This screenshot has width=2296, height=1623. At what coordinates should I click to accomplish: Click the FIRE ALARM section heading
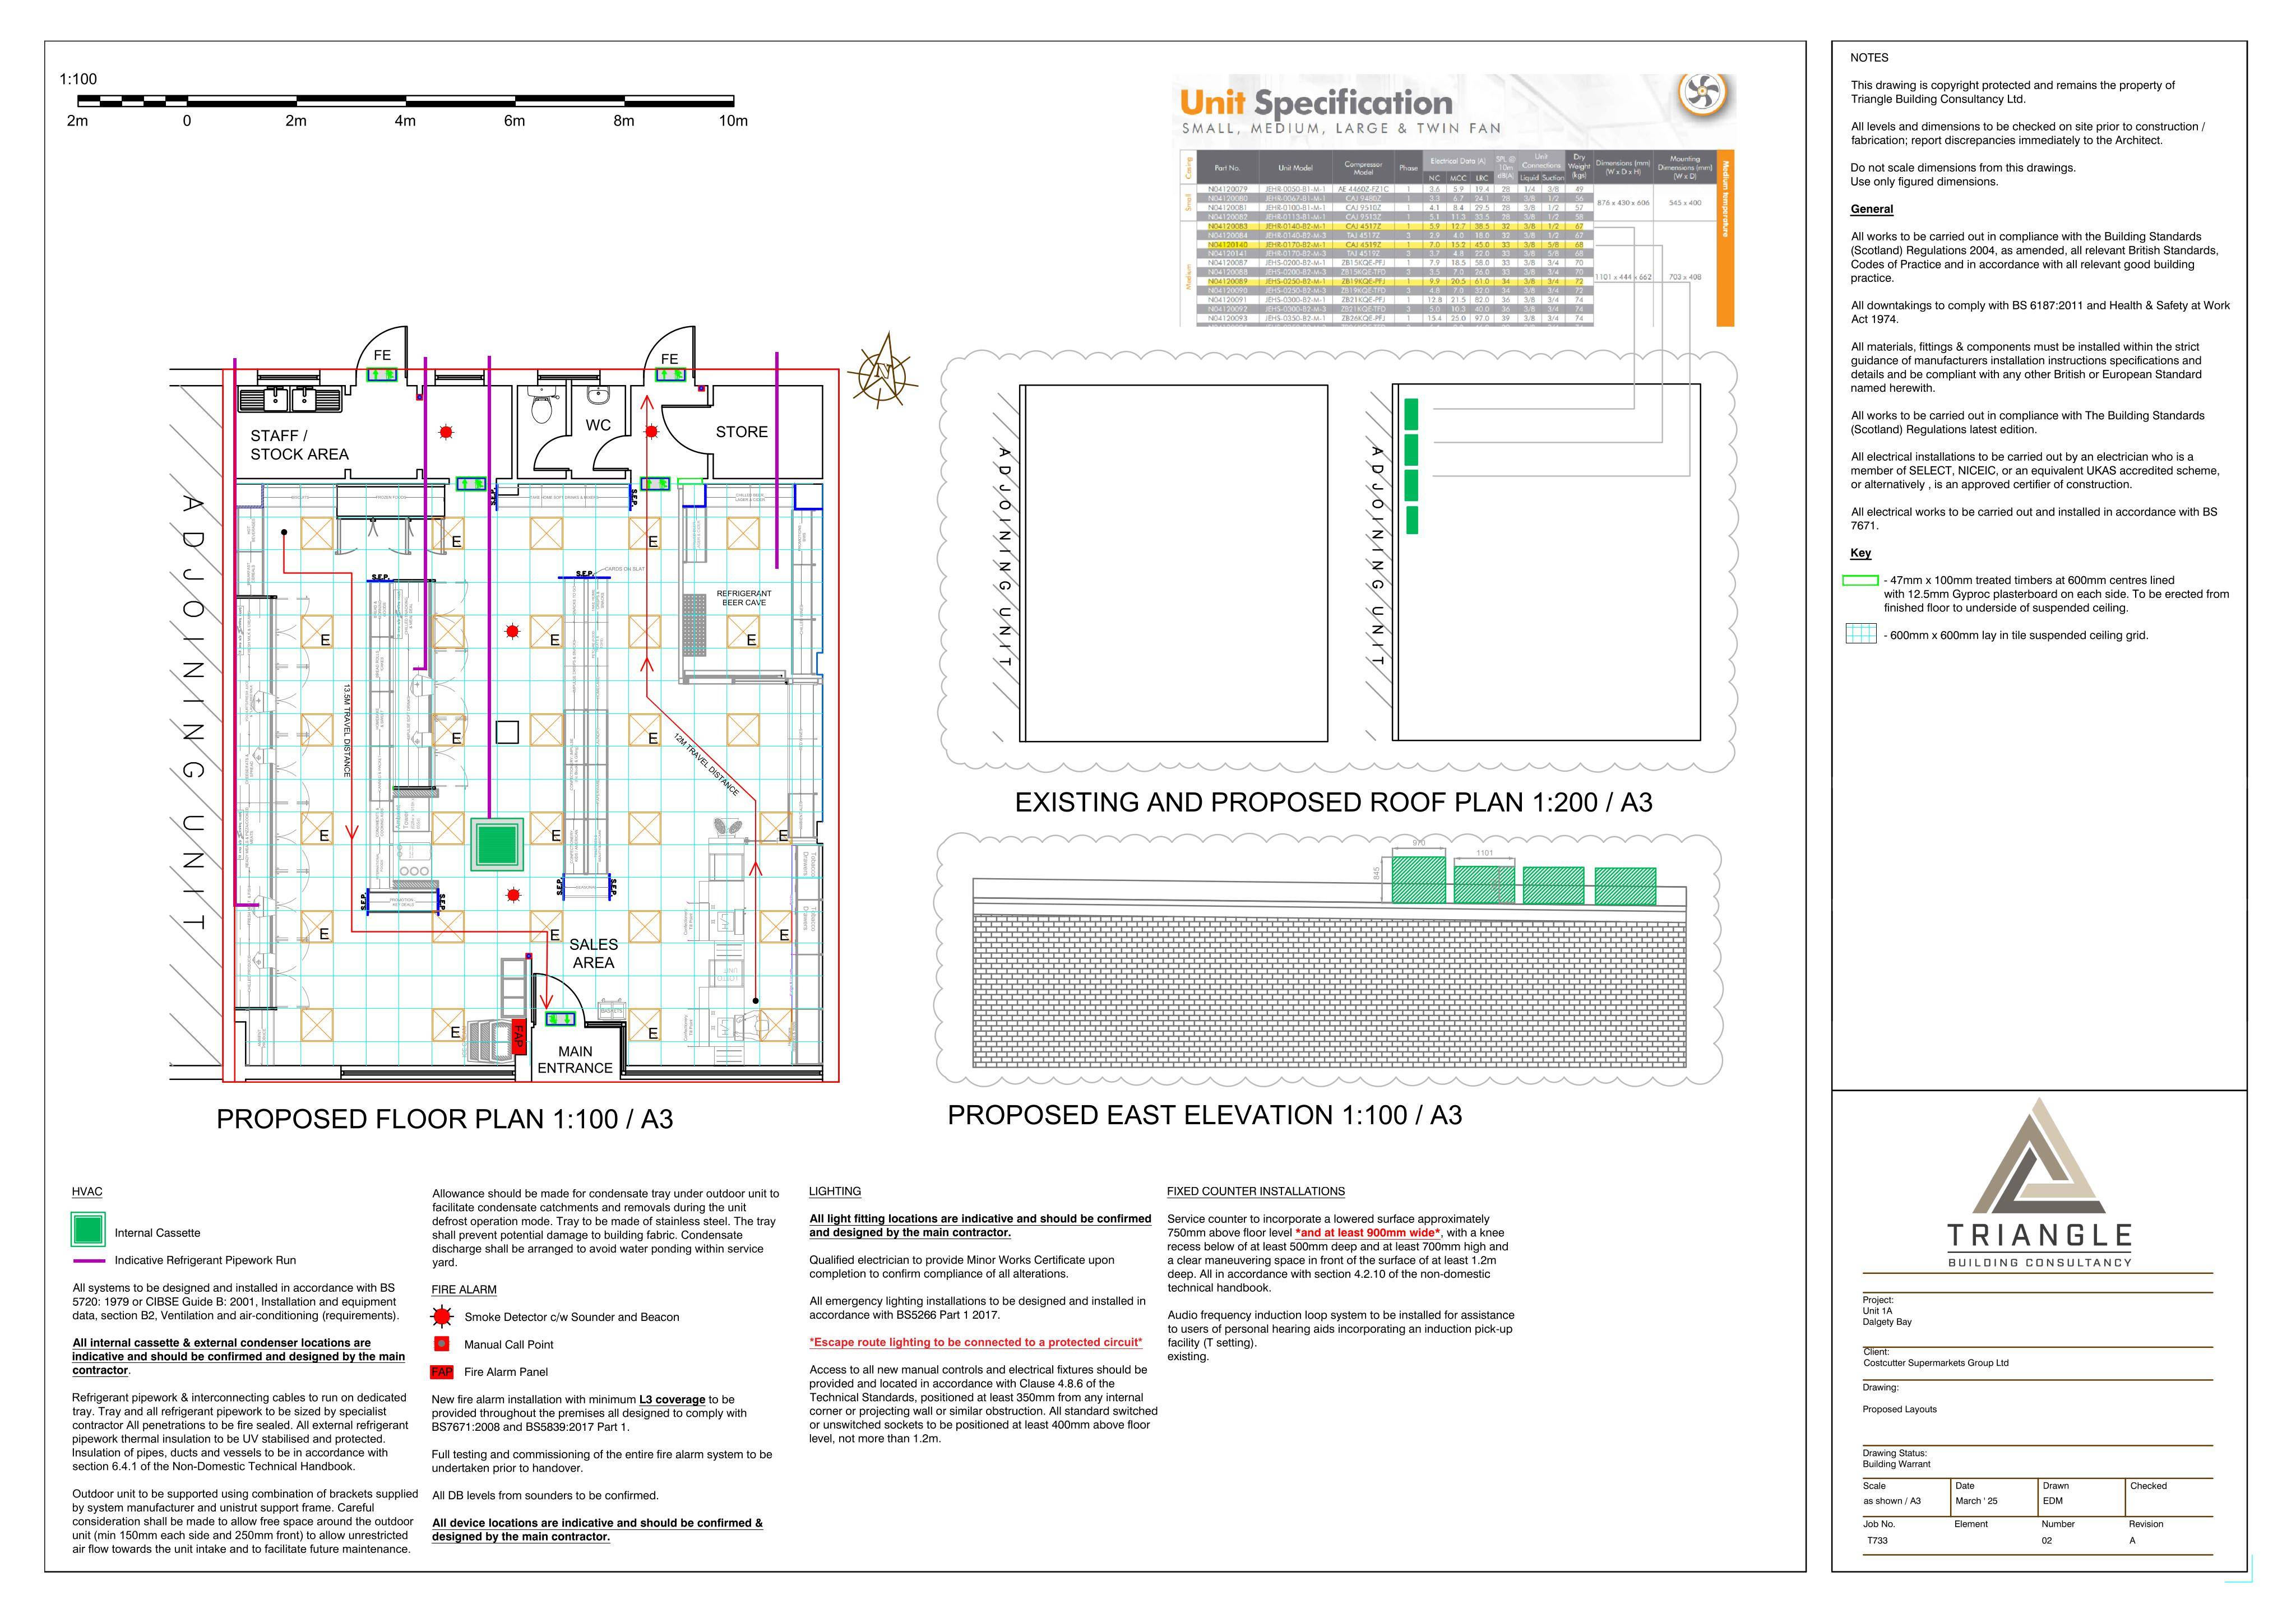pos(464,1290)
